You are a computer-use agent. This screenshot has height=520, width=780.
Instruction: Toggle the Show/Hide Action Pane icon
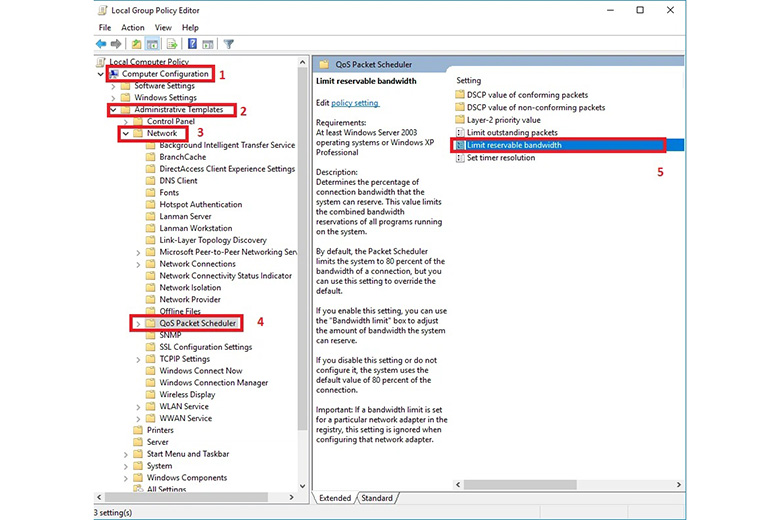(208, 44)
